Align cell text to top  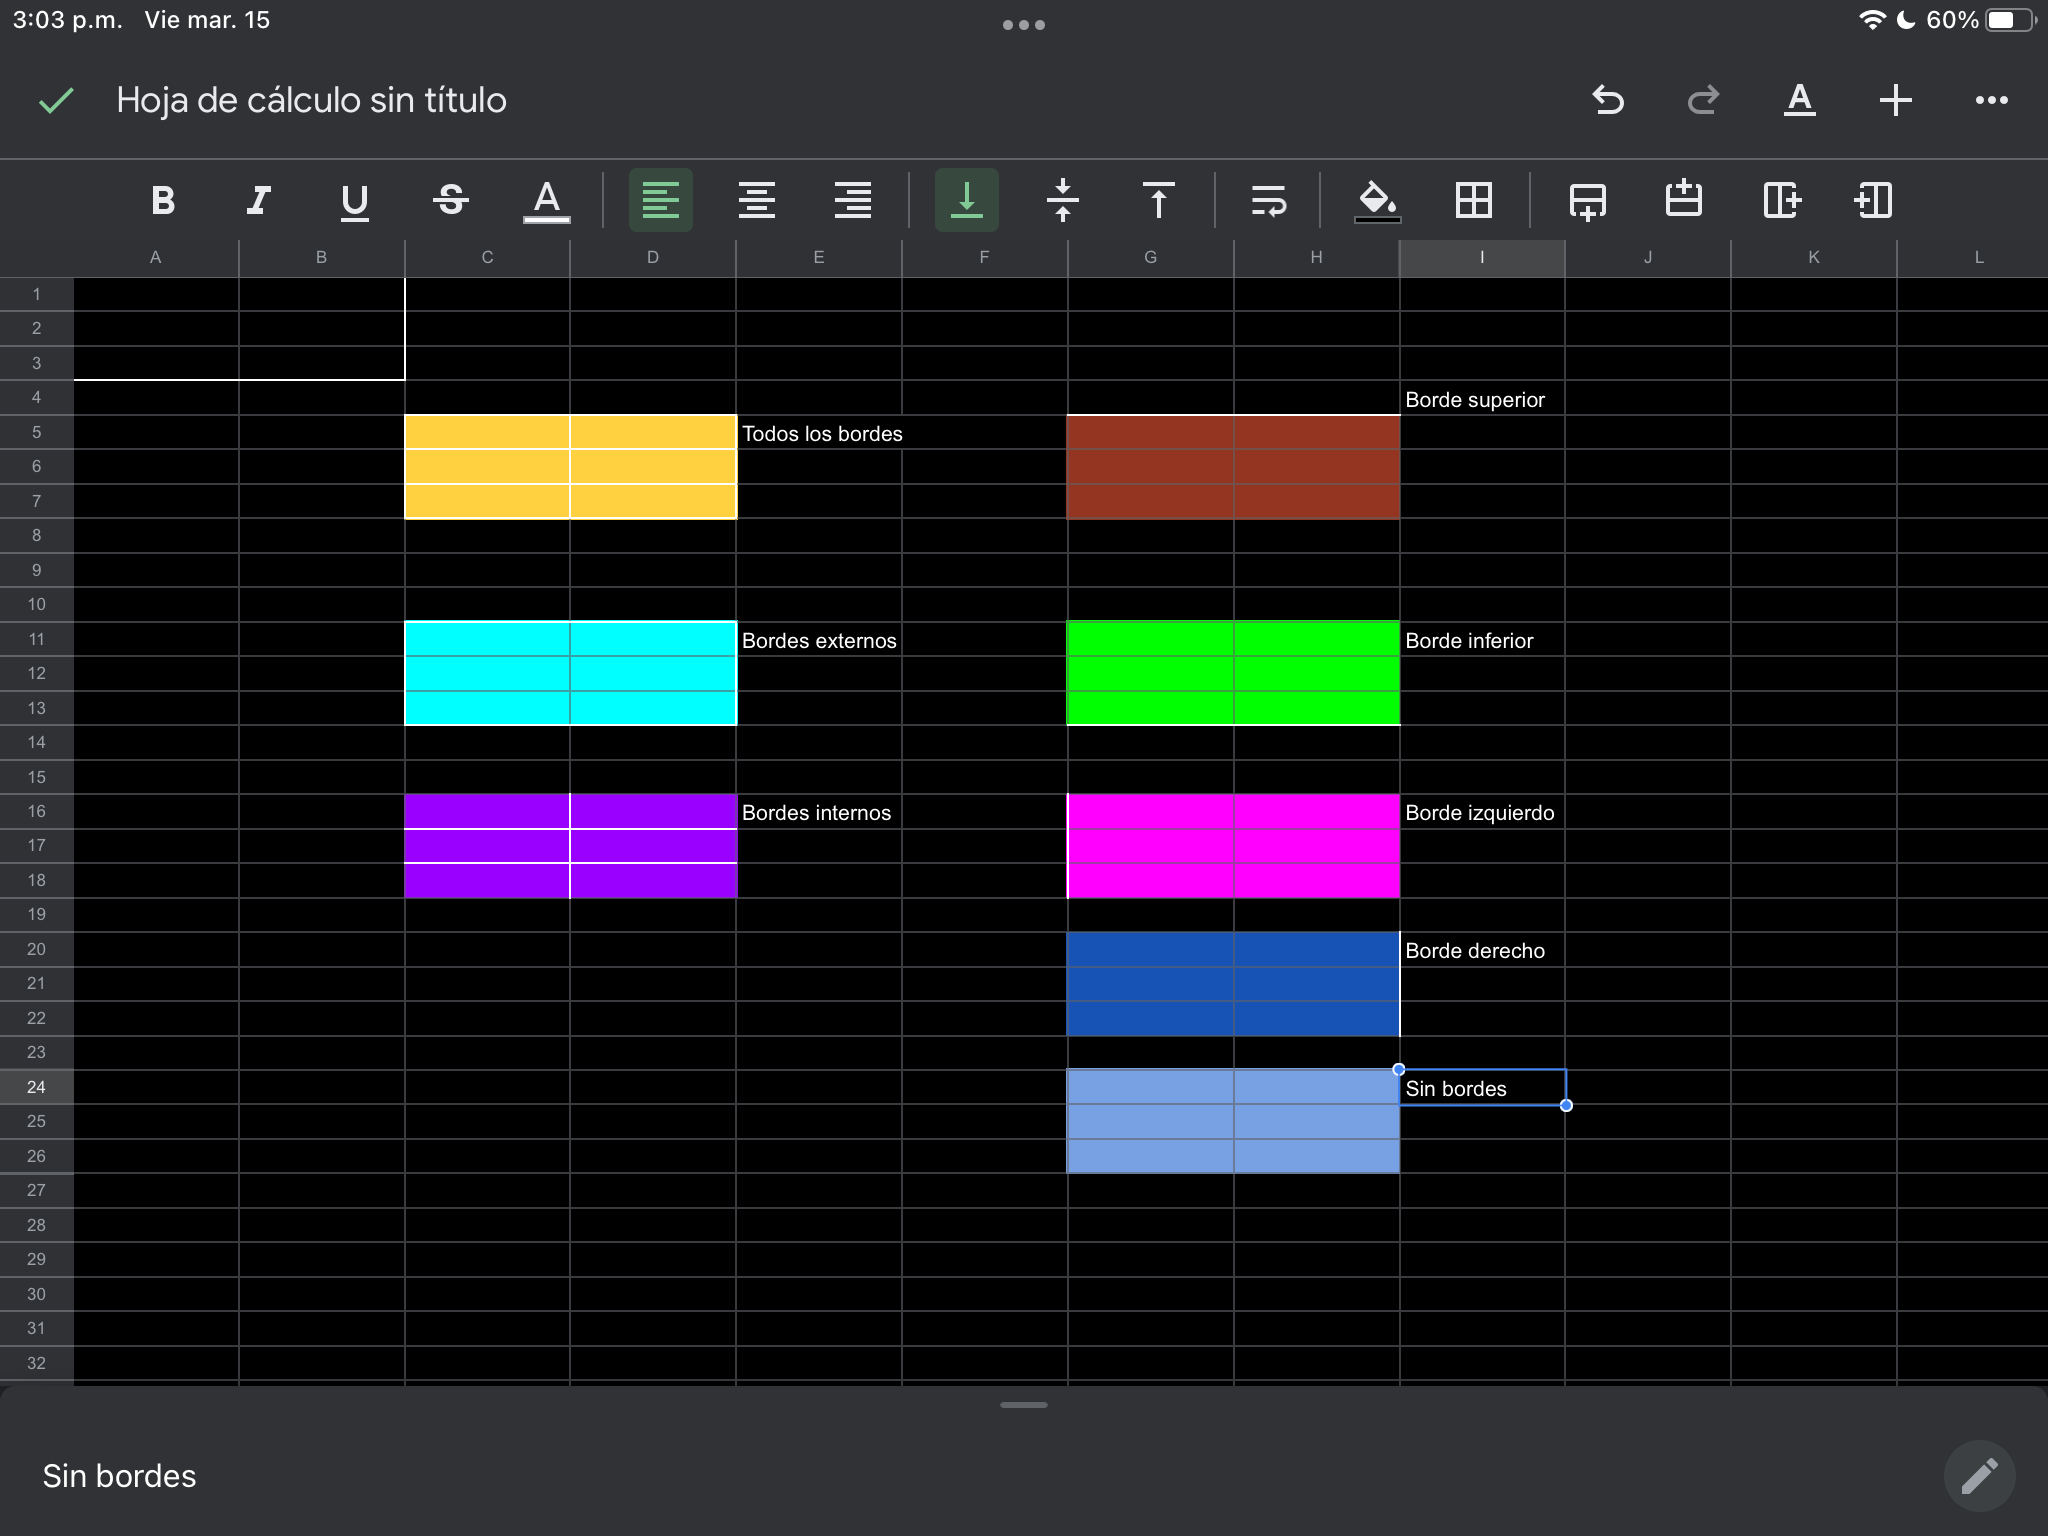coord(1159,200)
